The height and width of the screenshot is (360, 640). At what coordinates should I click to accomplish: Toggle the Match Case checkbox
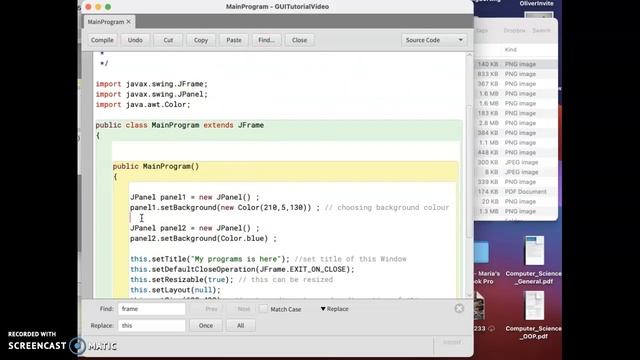(x=264, y=309)
